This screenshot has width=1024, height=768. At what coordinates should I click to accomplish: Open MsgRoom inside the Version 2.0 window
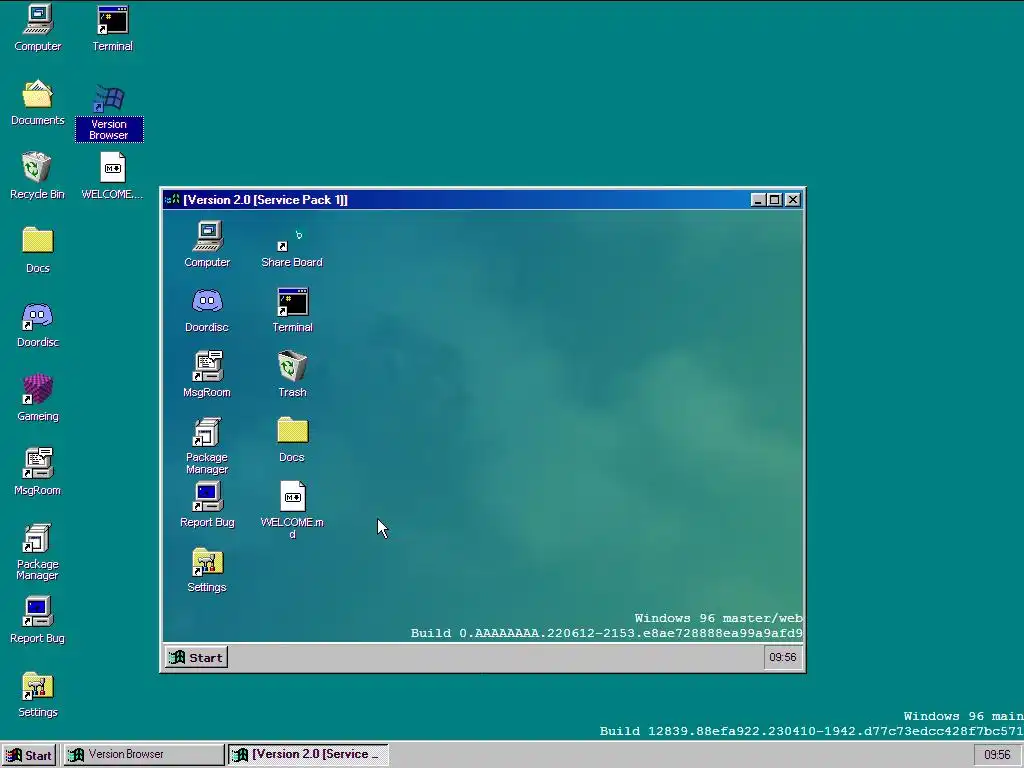207,374
